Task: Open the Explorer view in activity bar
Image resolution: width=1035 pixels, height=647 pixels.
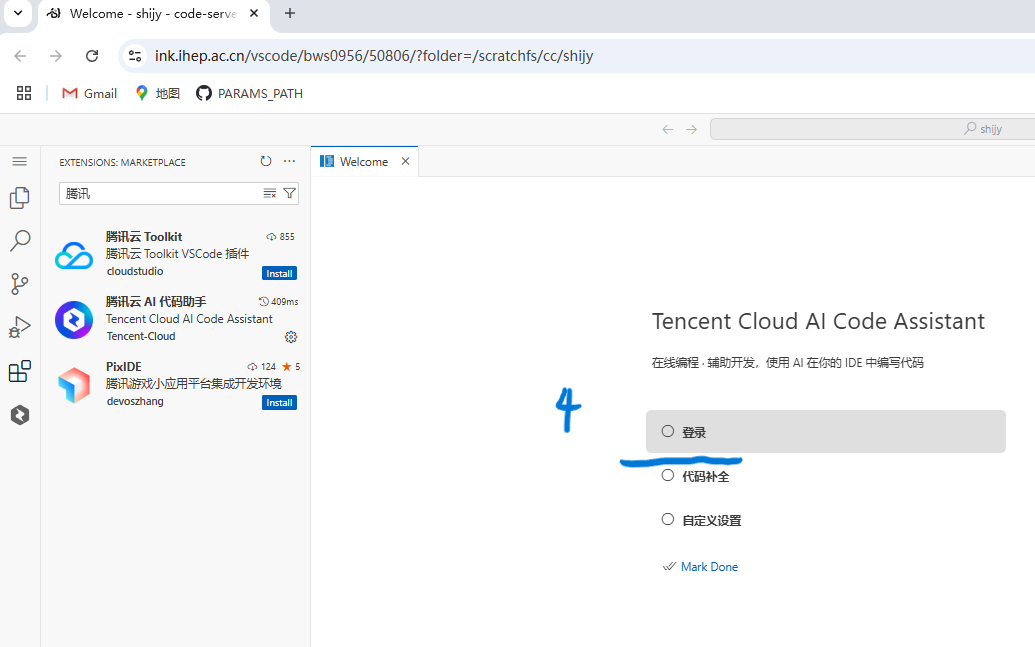Action: 19,198
